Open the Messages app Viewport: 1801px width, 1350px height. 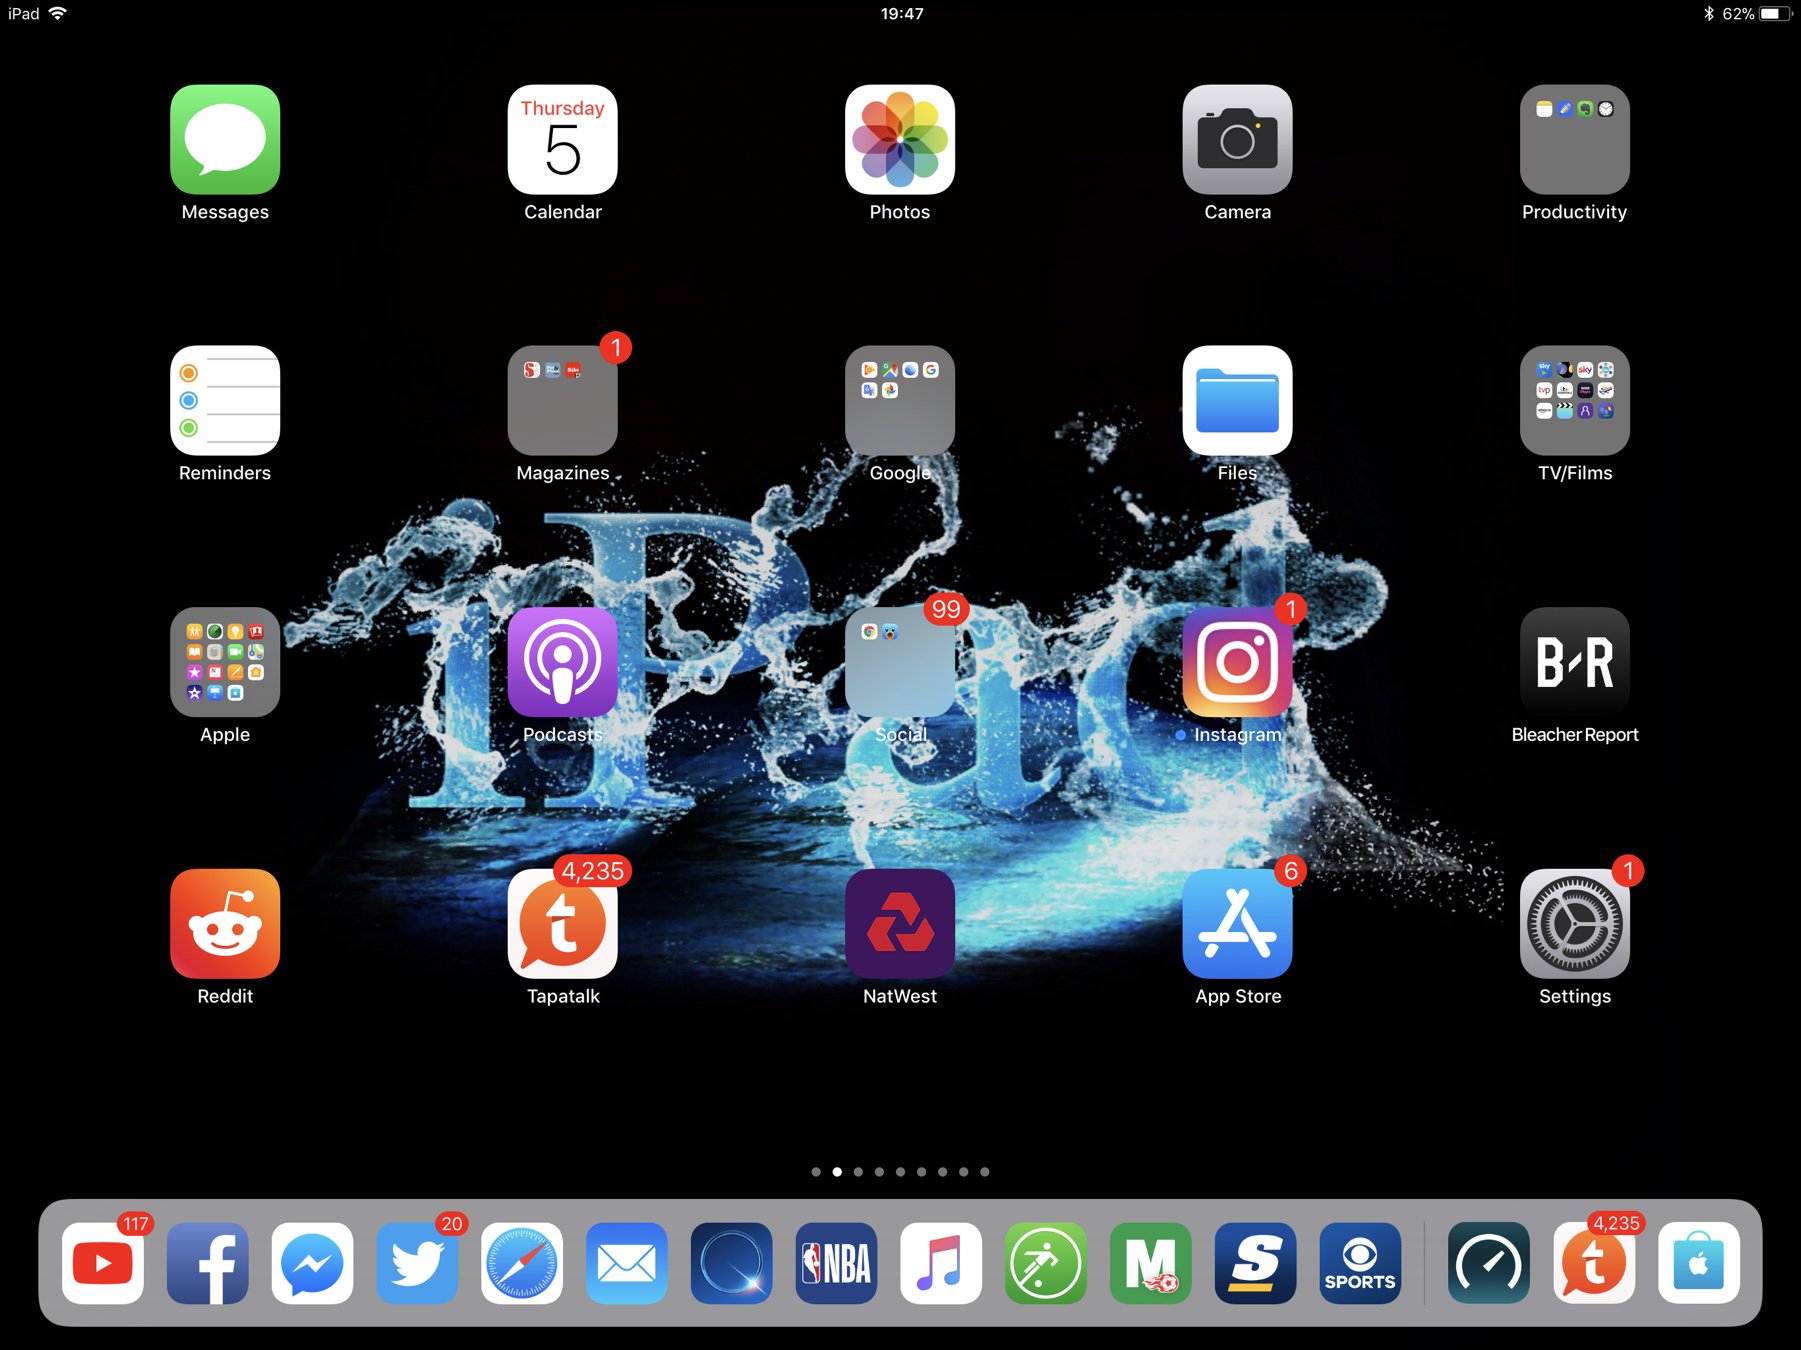pos(225,140)
